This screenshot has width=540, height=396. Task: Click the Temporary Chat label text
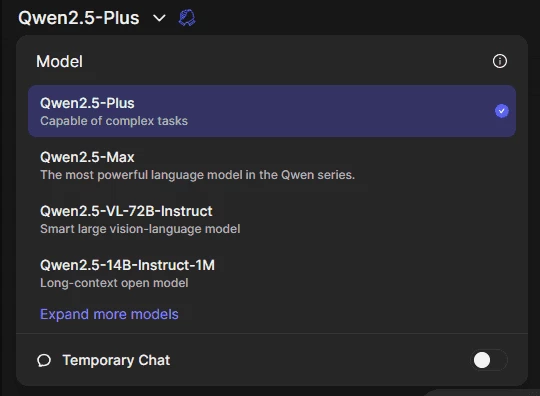[x=116, y=360]
